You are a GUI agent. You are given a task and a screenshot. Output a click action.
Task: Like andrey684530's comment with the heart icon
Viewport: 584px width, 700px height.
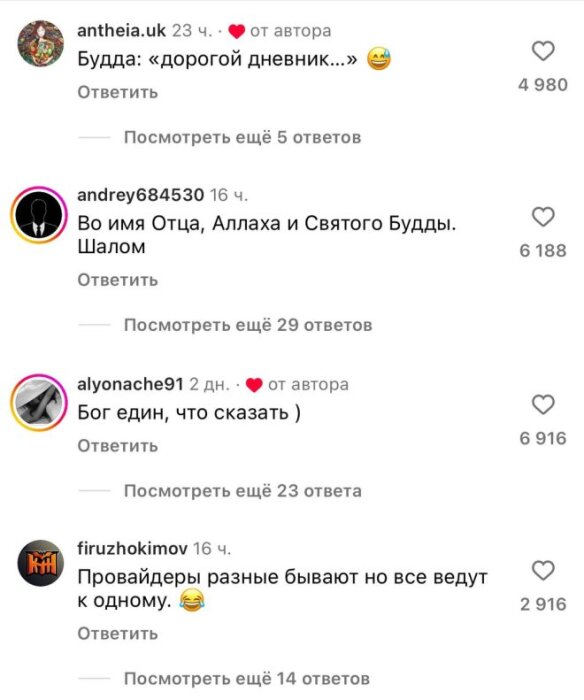click(x=543, y=217)
